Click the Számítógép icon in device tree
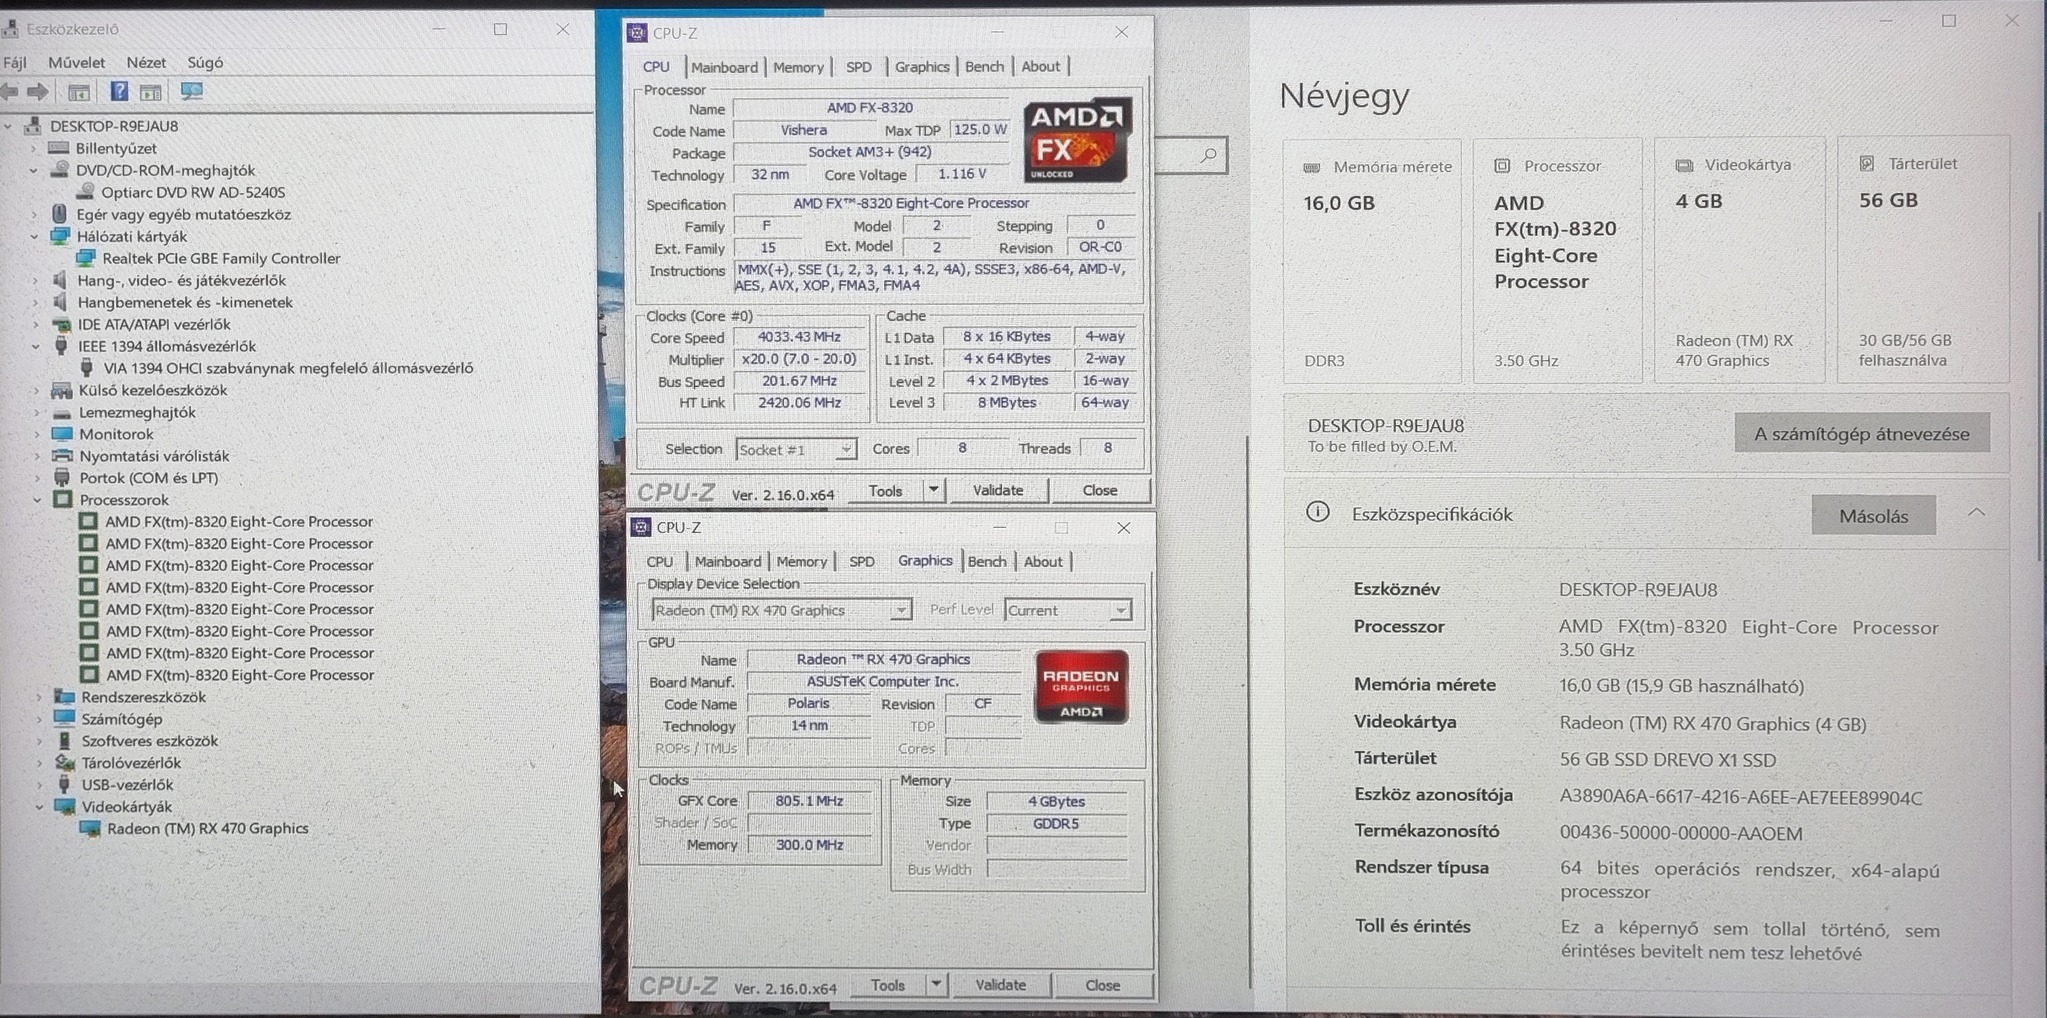Viewport: 2047px width, 1018px height. [65, 718]
